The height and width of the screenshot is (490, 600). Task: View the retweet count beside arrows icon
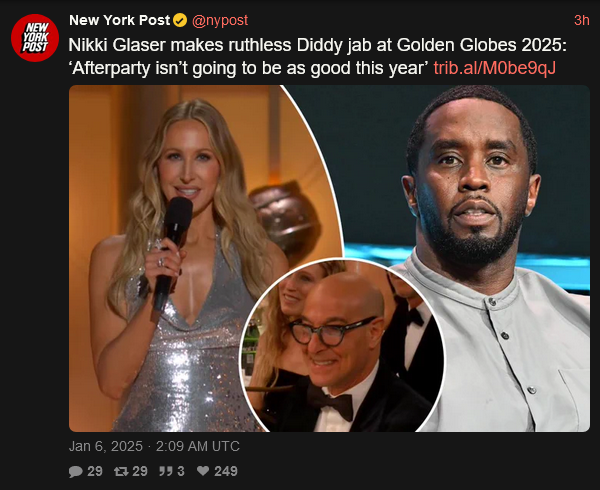click(x=140, y=471)
